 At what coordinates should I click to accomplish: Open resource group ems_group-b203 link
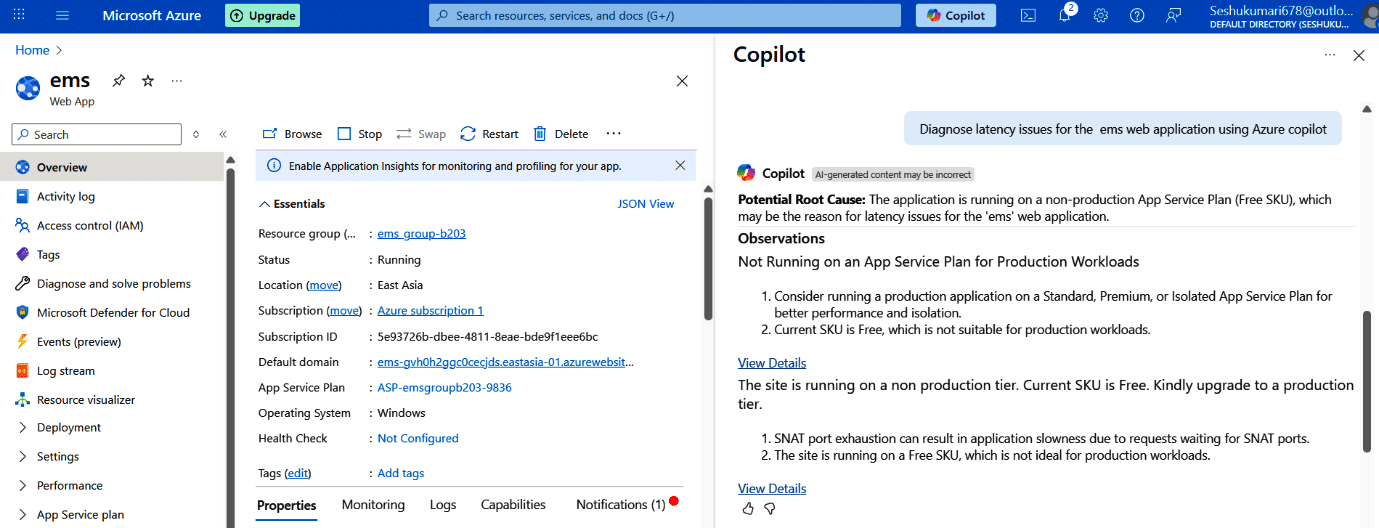click(421, 234)
